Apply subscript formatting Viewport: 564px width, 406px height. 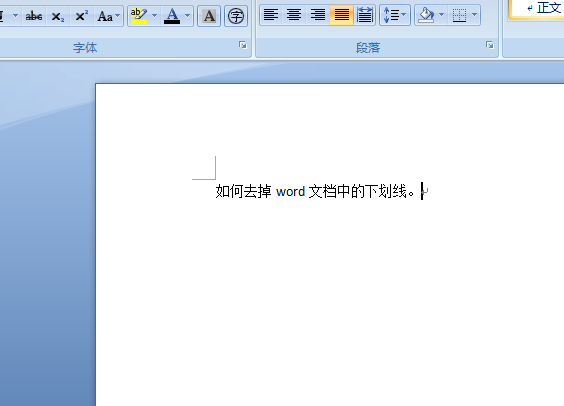coord(58,16)
